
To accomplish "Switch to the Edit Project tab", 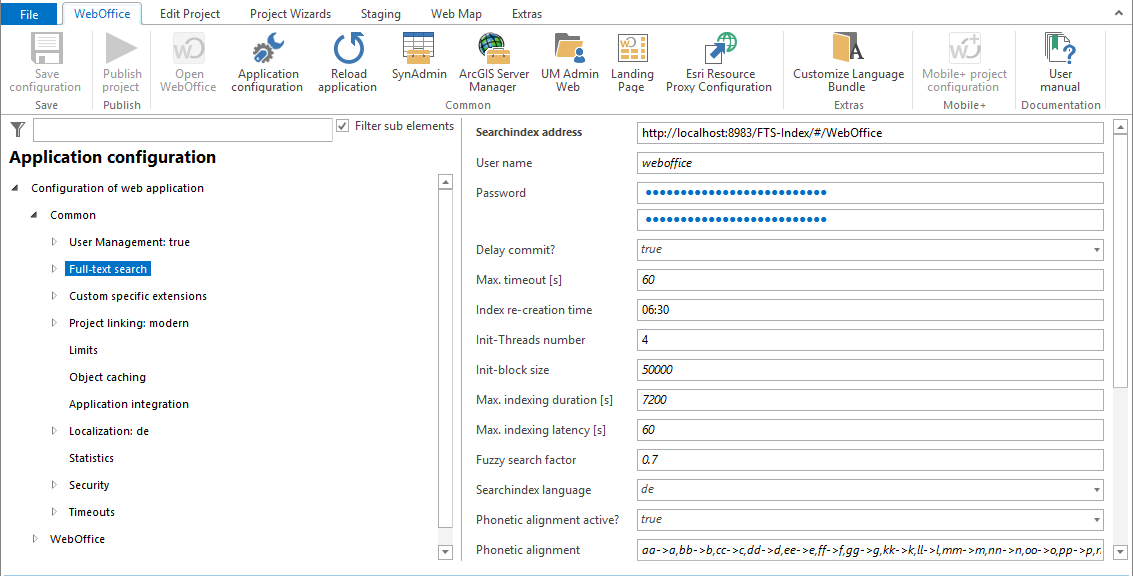I will coord(190,14).
